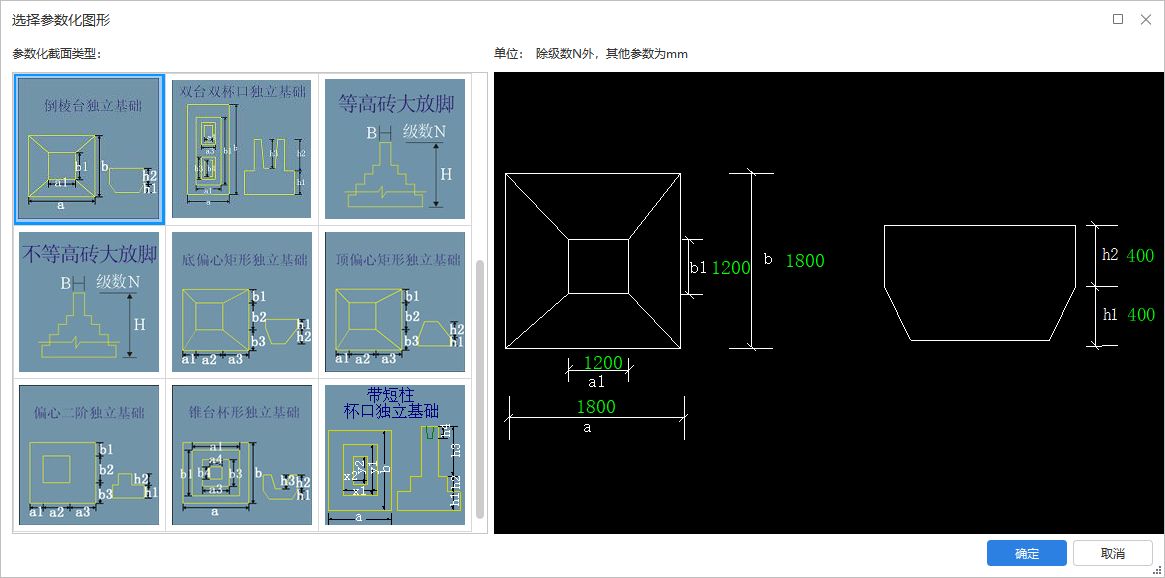Pick the 偏心二阶独立基础 thumbnail
Viewport: 1165px width, 578px height.
coord(89,455)
